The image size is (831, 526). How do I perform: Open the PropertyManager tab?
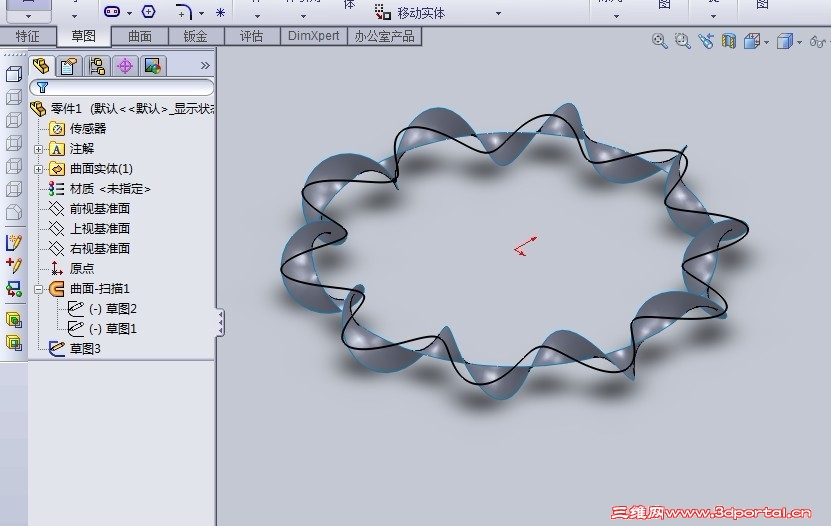pyautogui.click(x=69, y=66)
